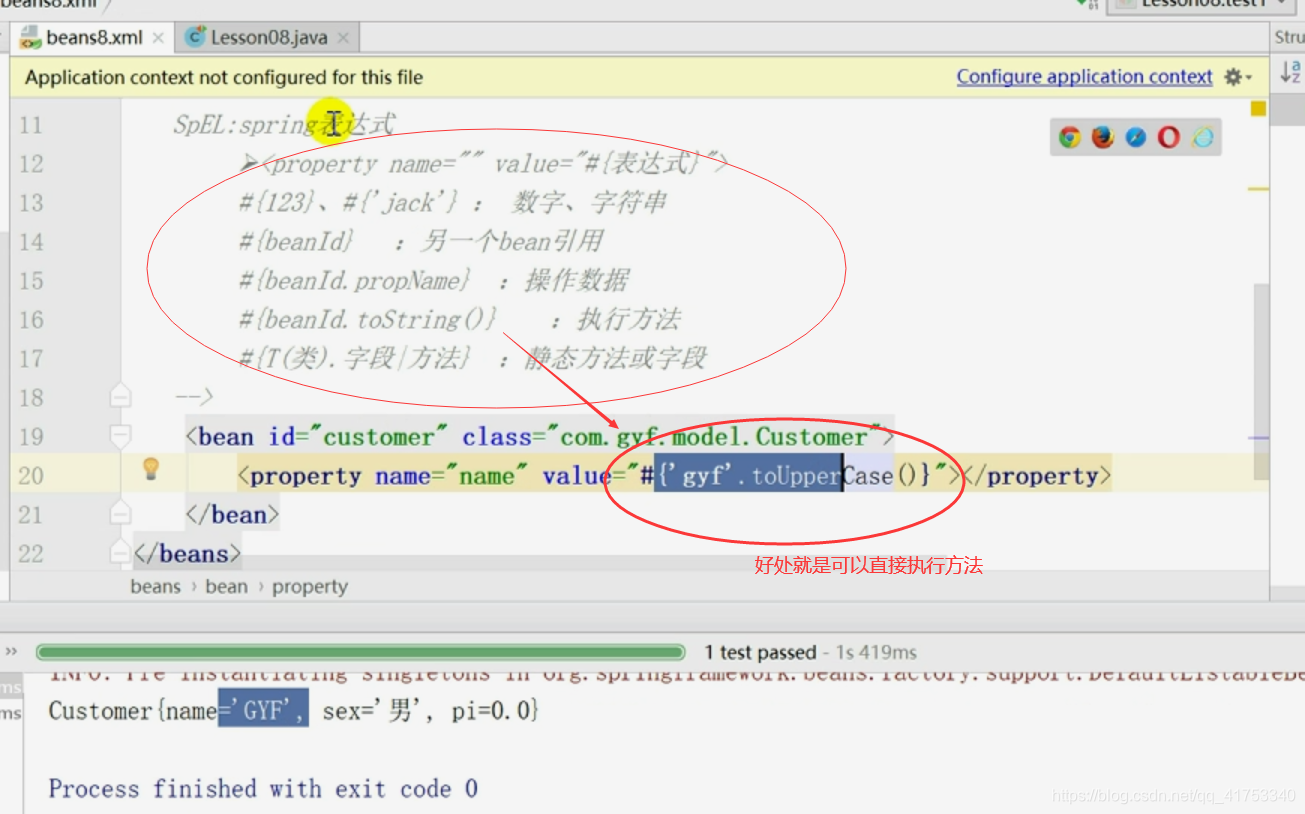This screenshot has width=1305, height=814.
Task: Collapse the bean tag fold at line 19
Action: pos(120,436)
